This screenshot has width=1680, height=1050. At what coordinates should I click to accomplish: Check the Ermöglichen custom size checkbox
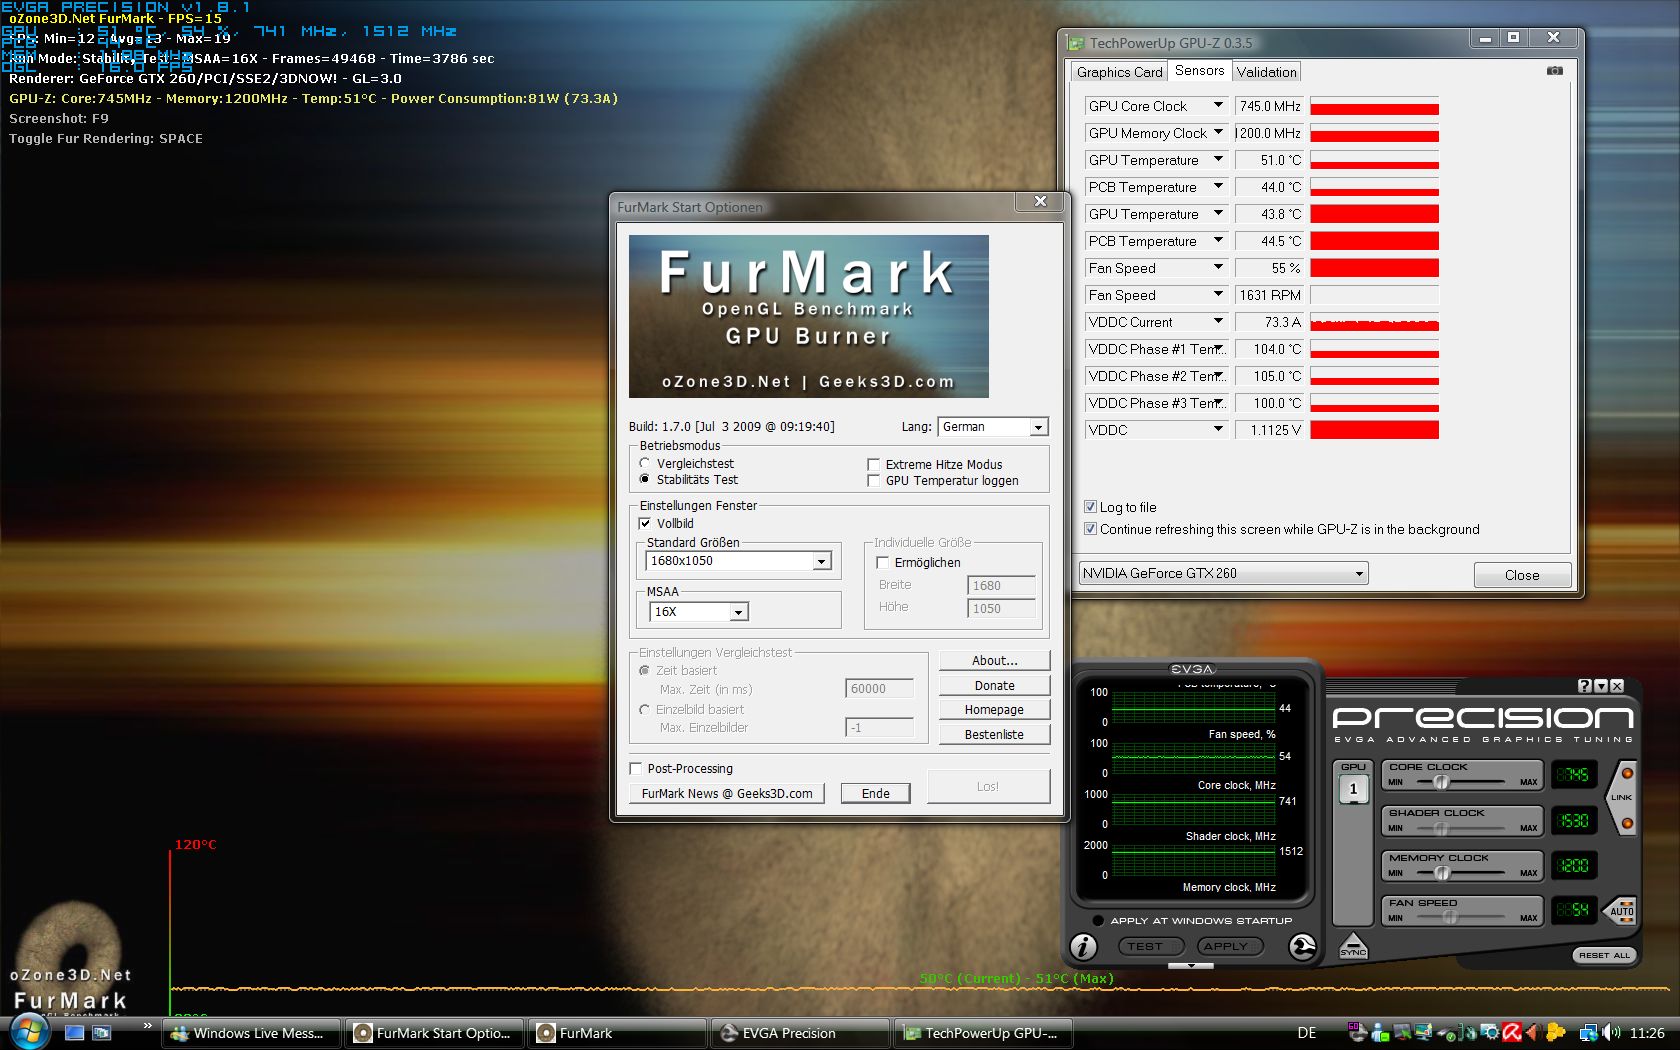882,562
